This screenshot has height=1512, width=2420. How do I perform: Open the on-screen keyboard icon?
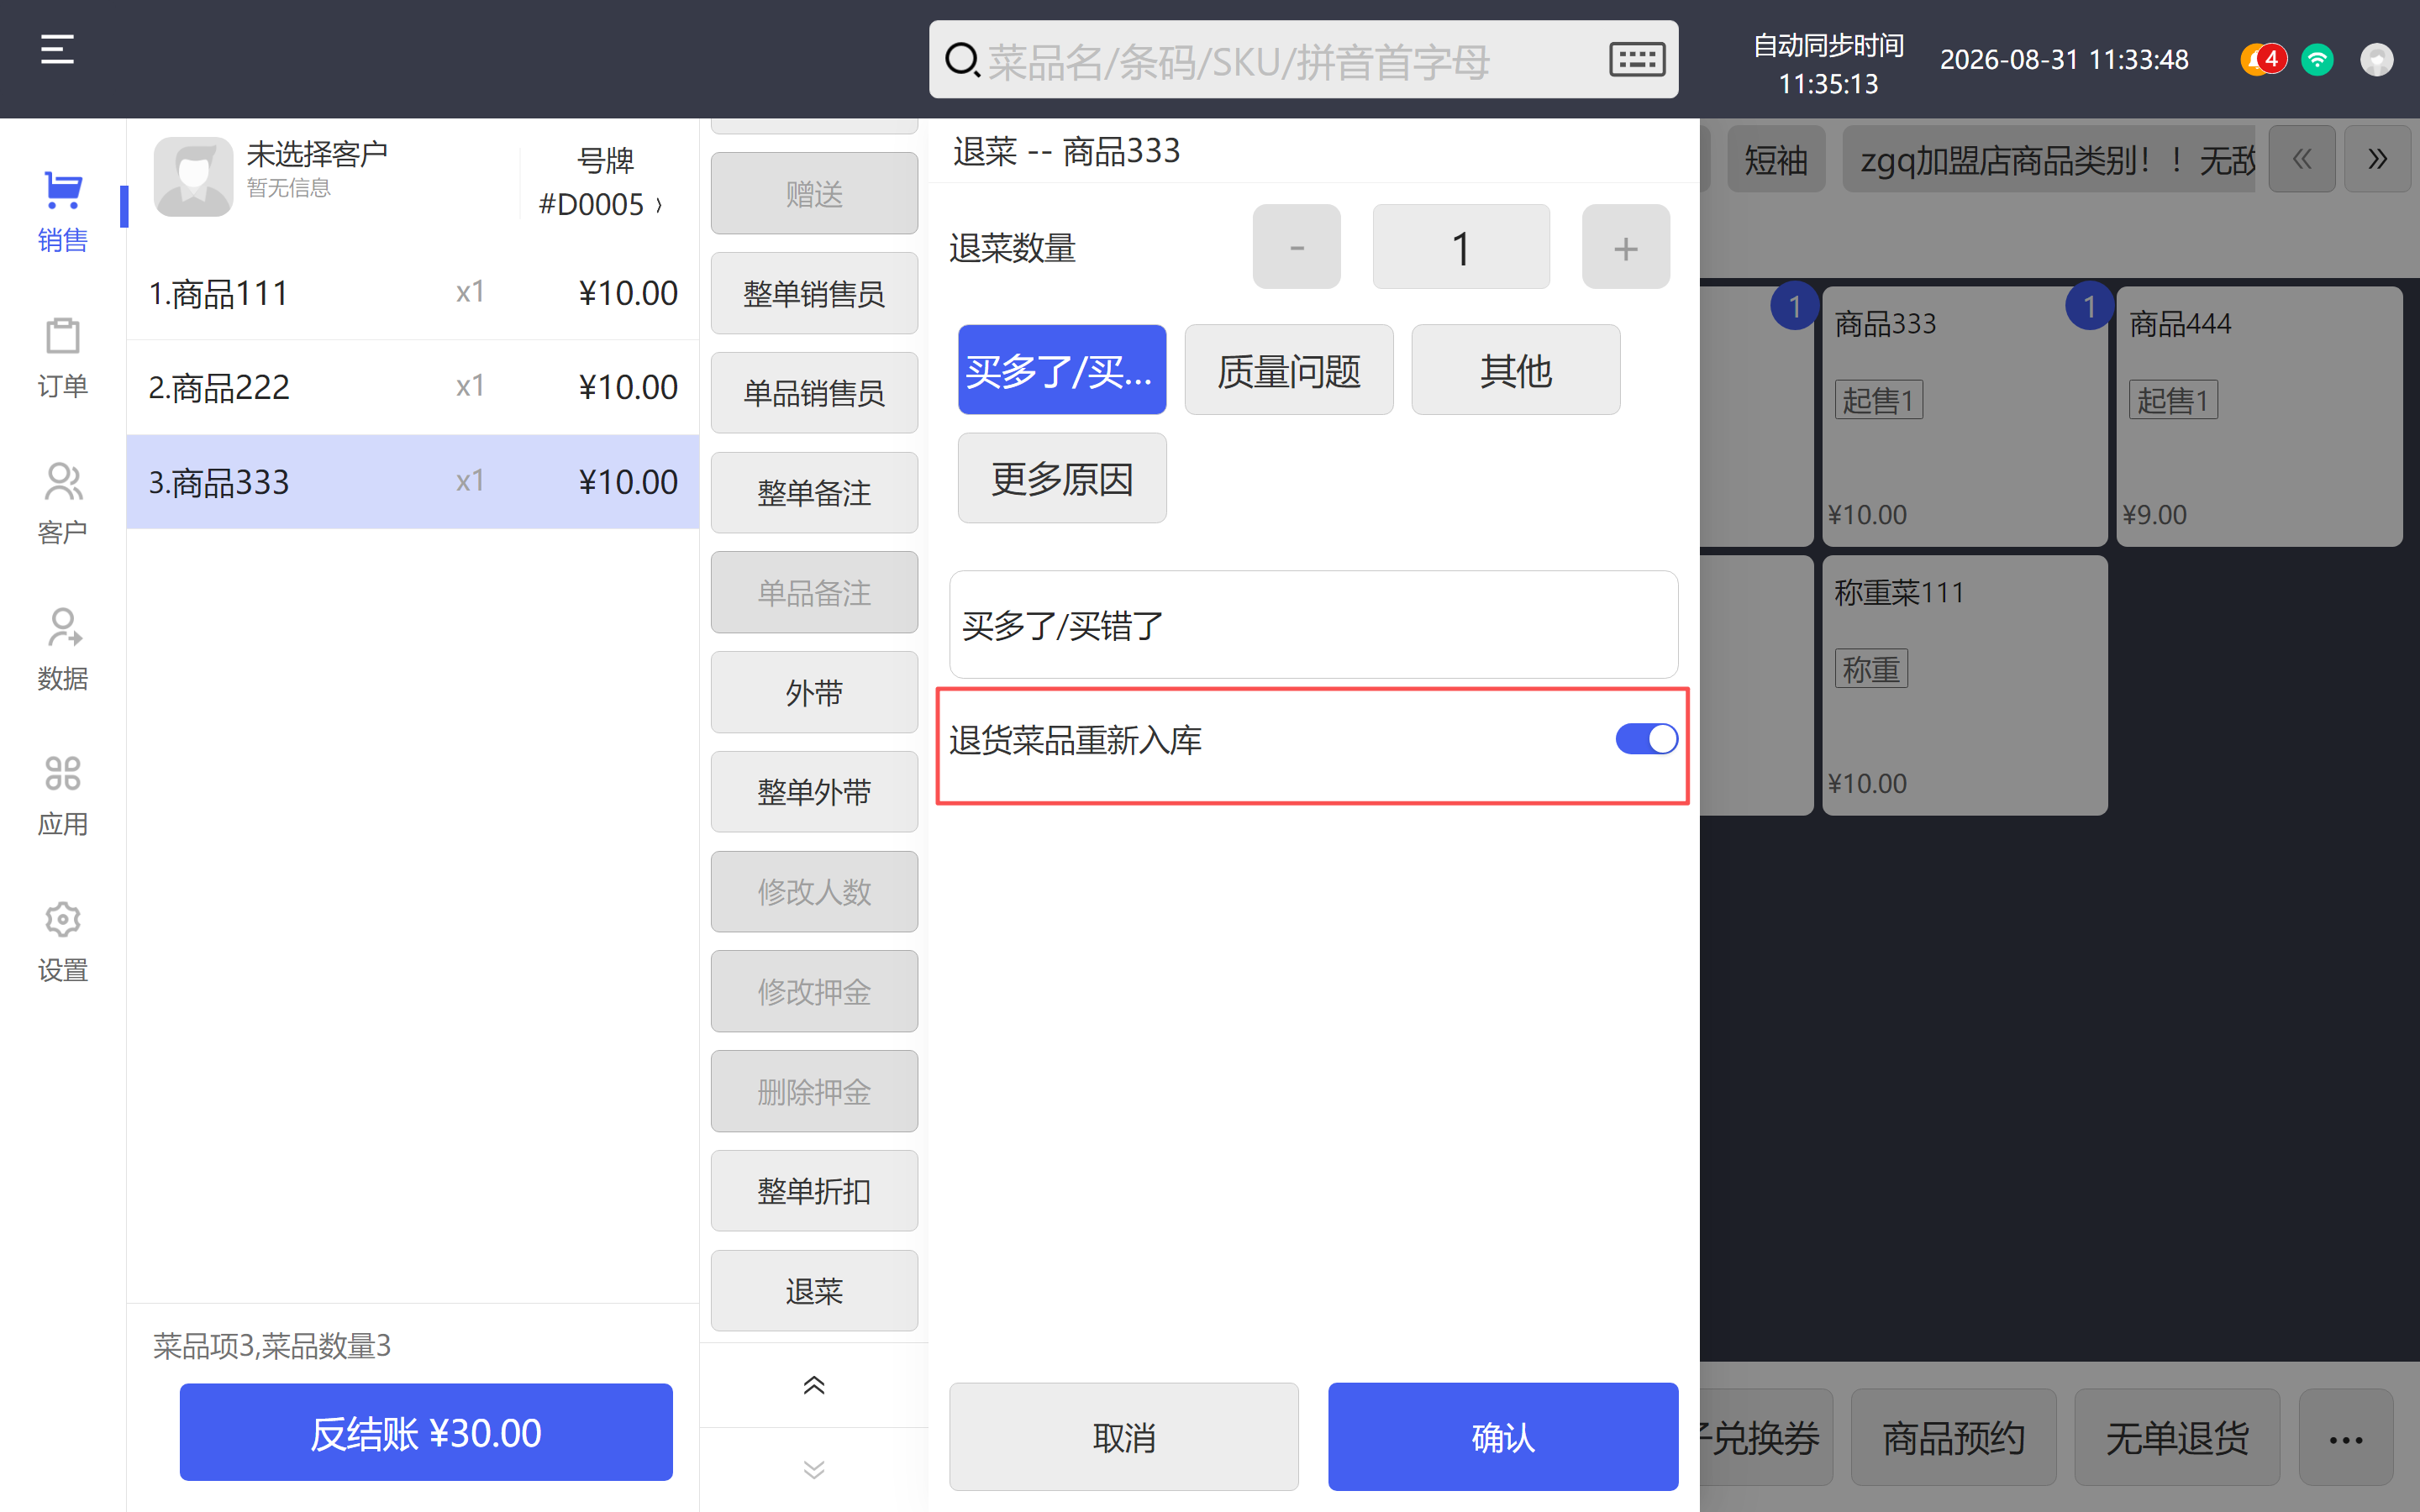pyautogui.click(x=1636, y=60)
